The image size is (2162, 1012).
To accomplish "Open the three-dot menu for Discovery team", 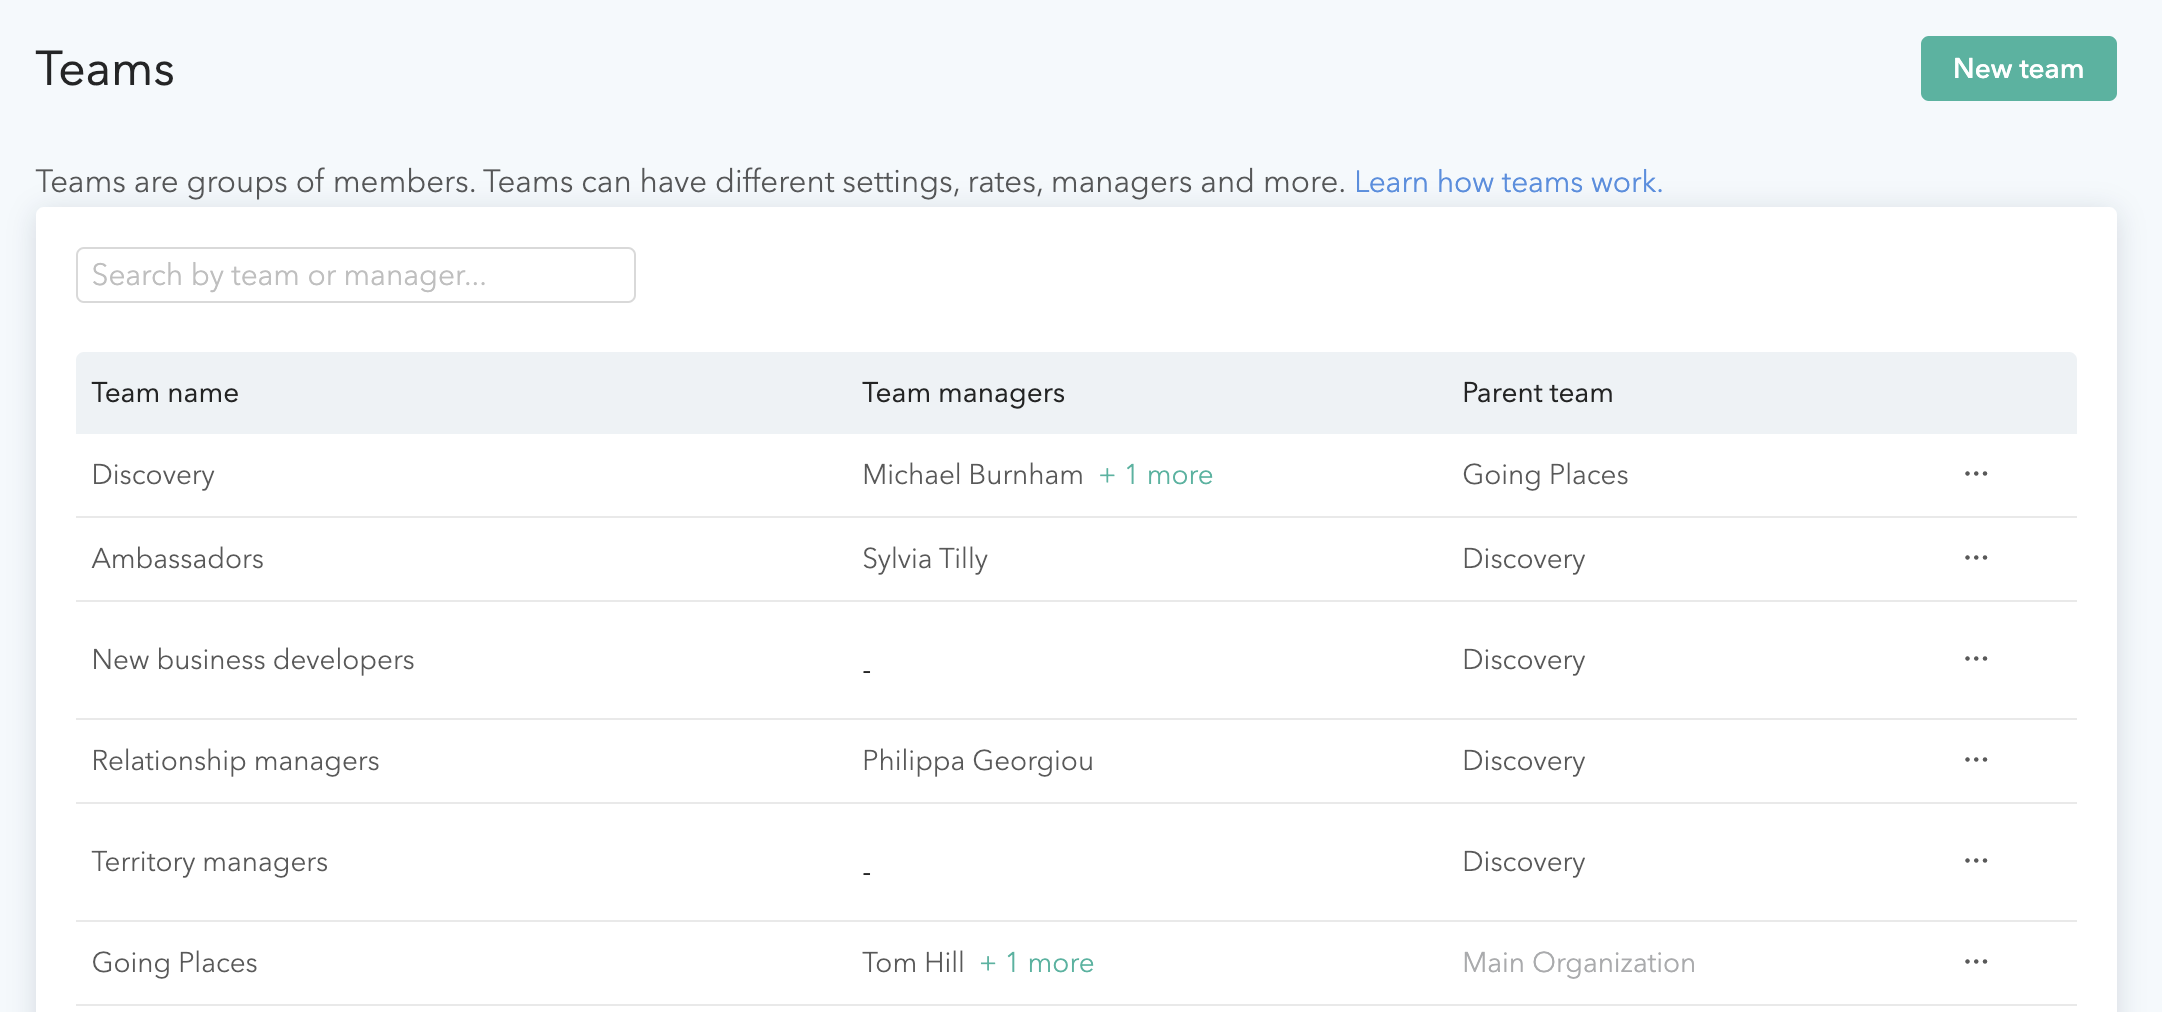I will tap(1975, 474).
